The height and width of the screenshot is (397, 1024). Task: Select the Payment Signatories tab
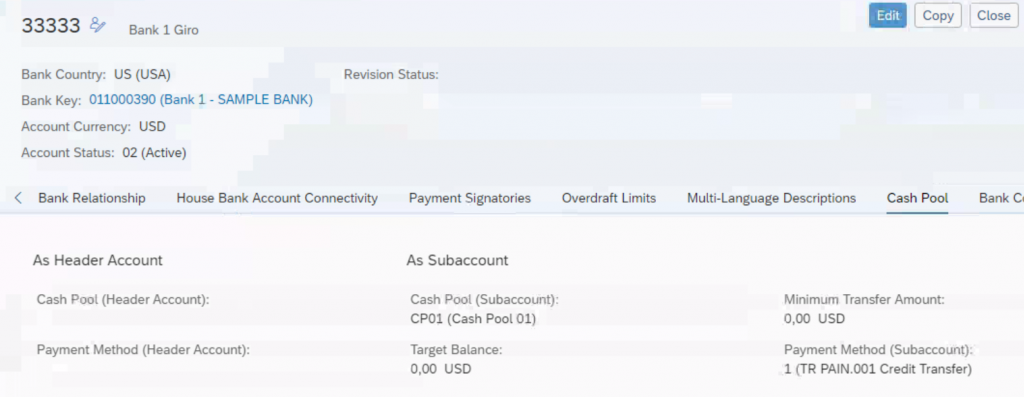[x=470, y=198]
